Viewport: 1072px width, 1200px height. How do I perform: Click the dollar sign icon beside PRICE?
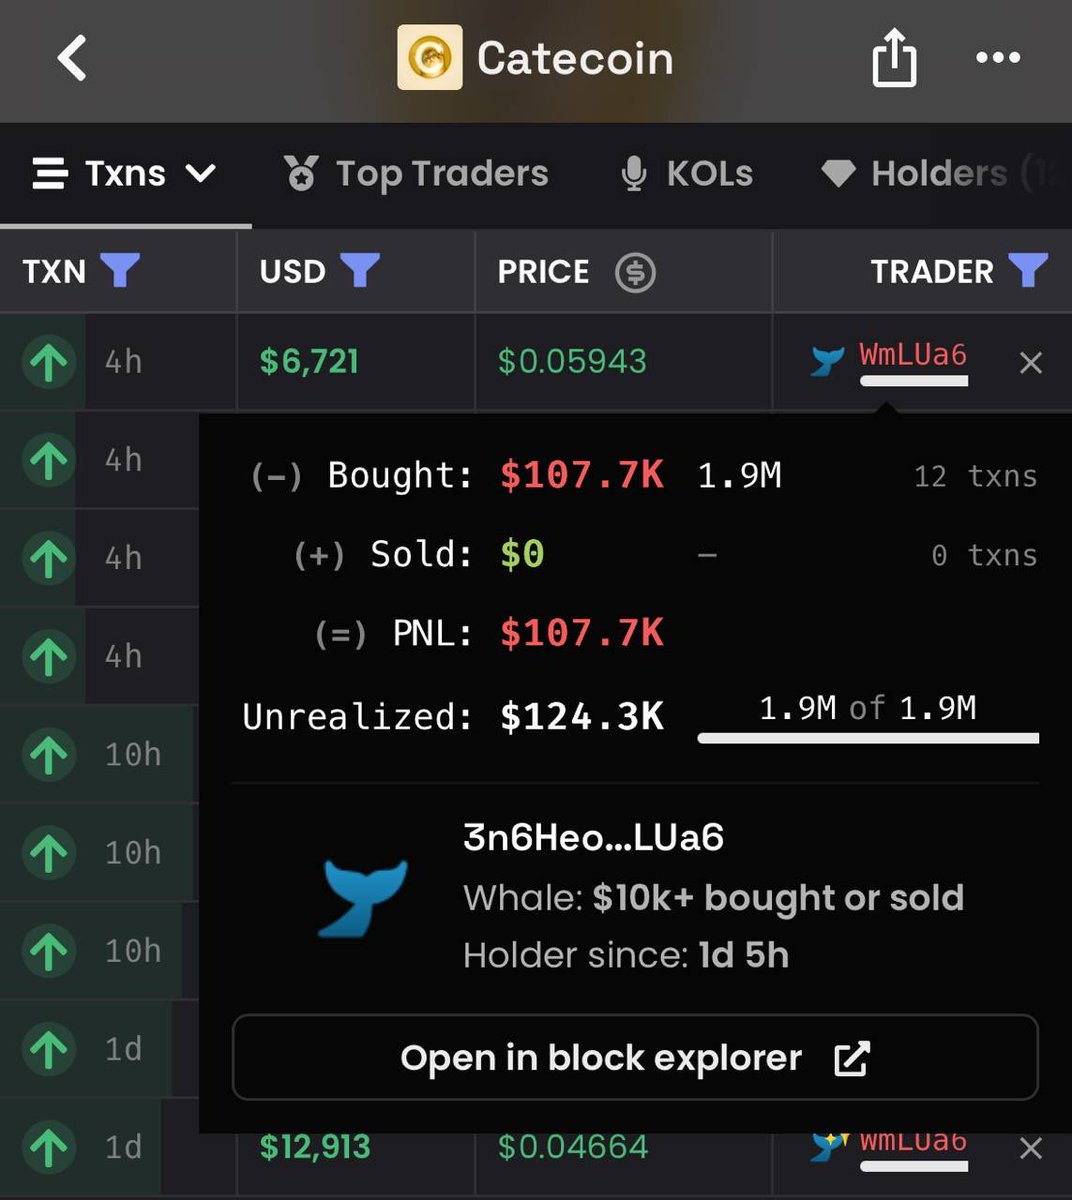click(x=635, y=272)
